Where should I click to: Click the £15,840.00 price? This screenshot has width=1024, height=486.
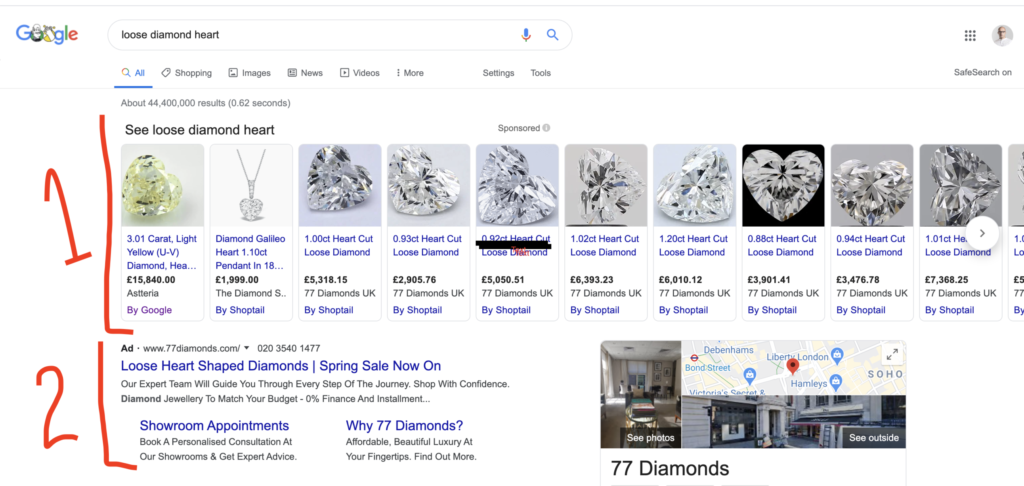pos(151,280)
